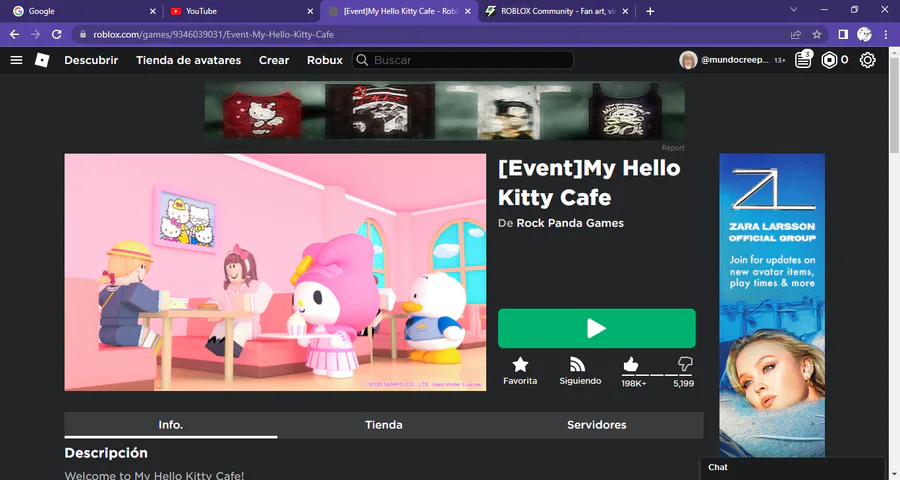Like the game with thumbs up
This screenshot has height=480, width=900.
tap(630, 364)
